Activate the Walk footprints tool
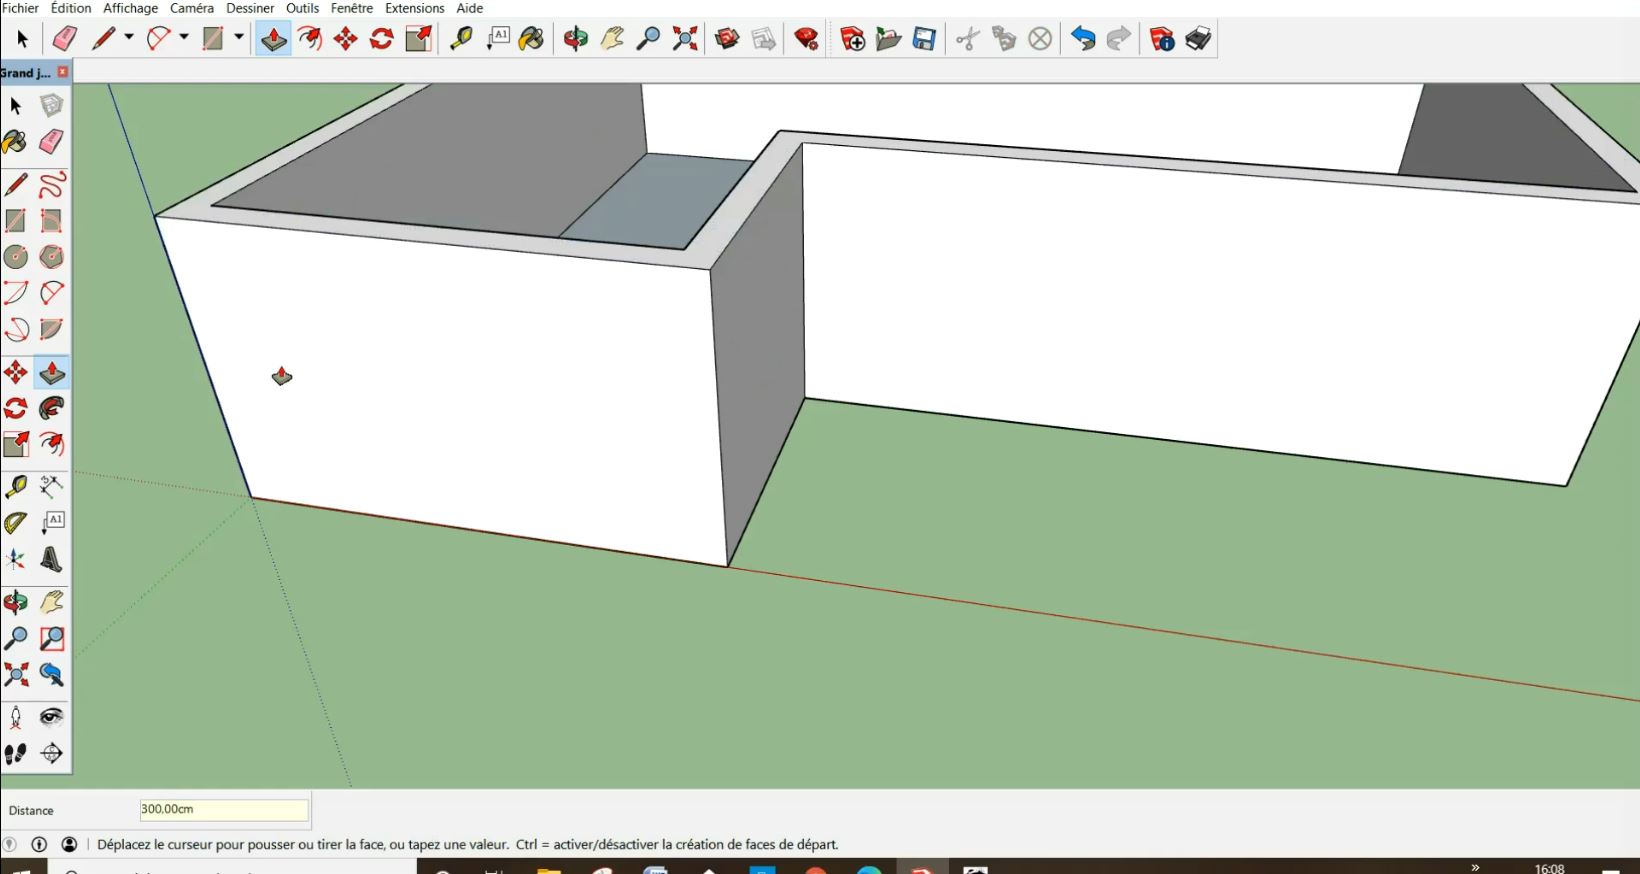The height and width of the screenshot is (874, 1640). coord(16,753)
